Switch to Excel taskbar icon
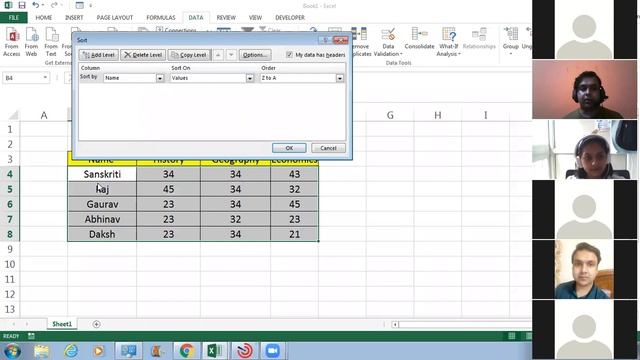This screenshot has height=360, width=640. click(x=215, y=351)
